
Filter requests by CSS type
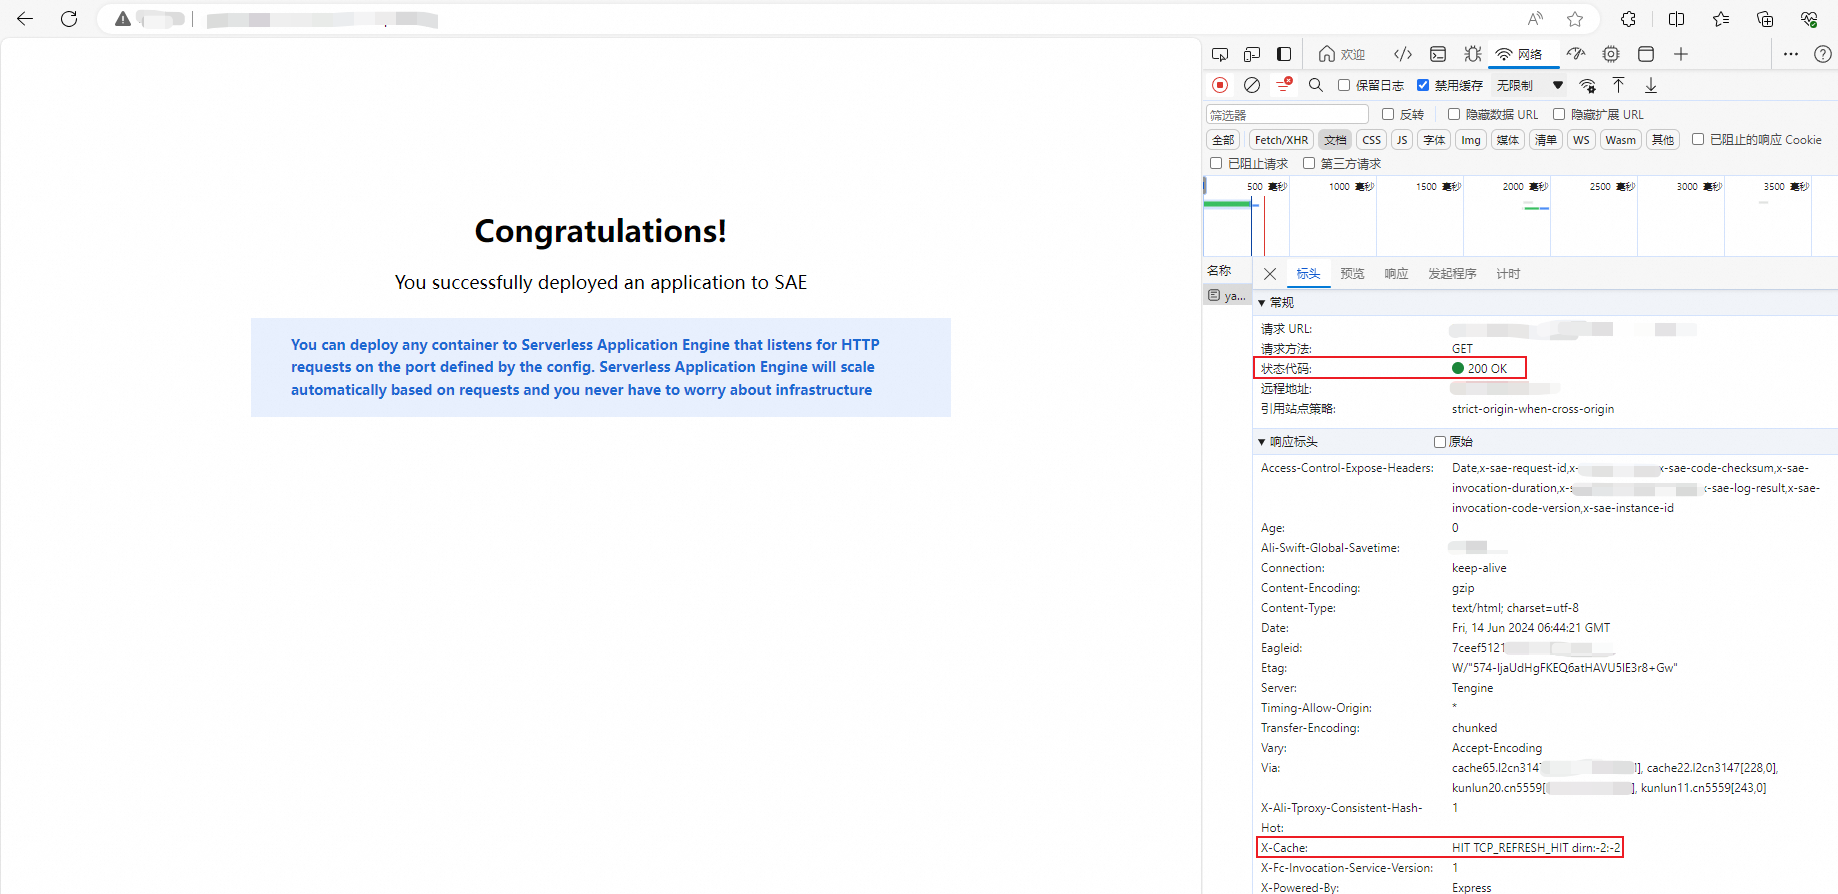(x=1372, y=140)
